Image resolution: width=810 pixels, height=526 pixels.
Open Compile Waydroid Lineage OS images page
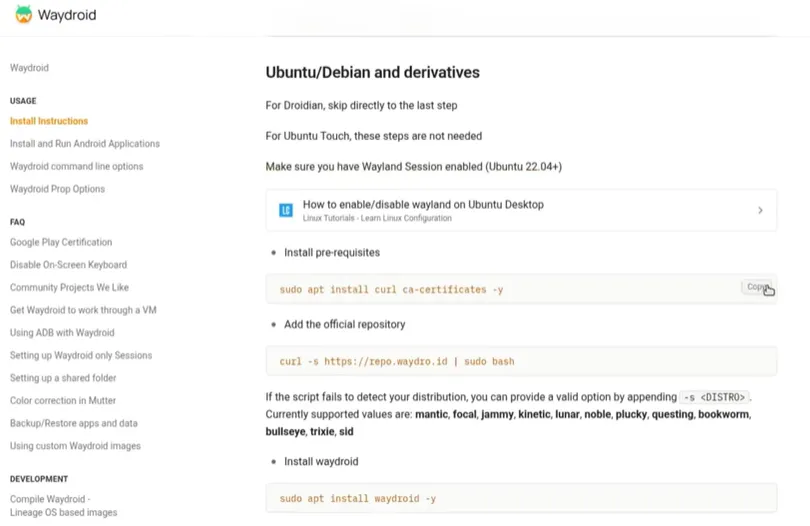[x=63, y=506]
